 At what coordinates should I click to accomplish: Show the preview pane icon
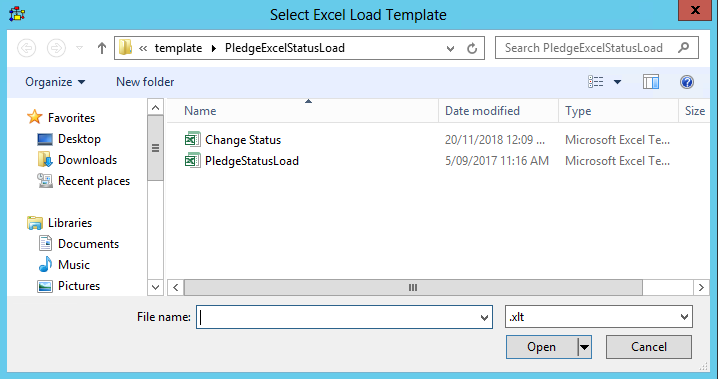pos(651,82)
